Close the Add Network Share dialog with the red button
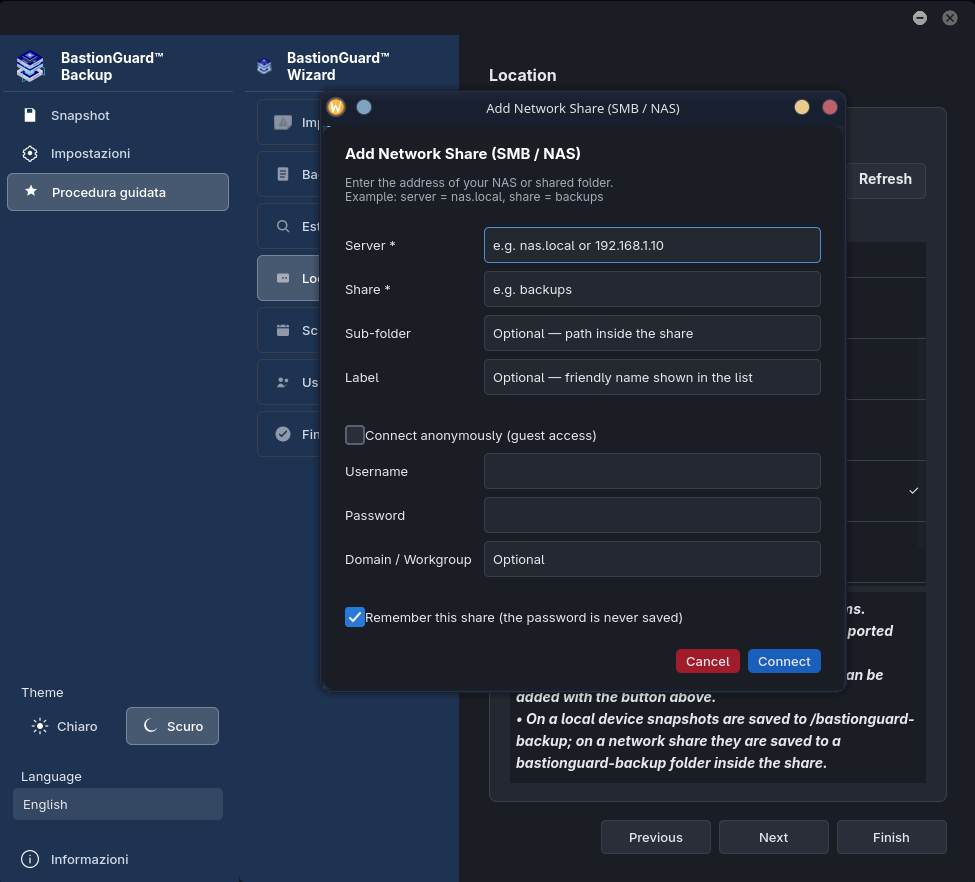Screen dimensions: 975x882 click(829, 108)
